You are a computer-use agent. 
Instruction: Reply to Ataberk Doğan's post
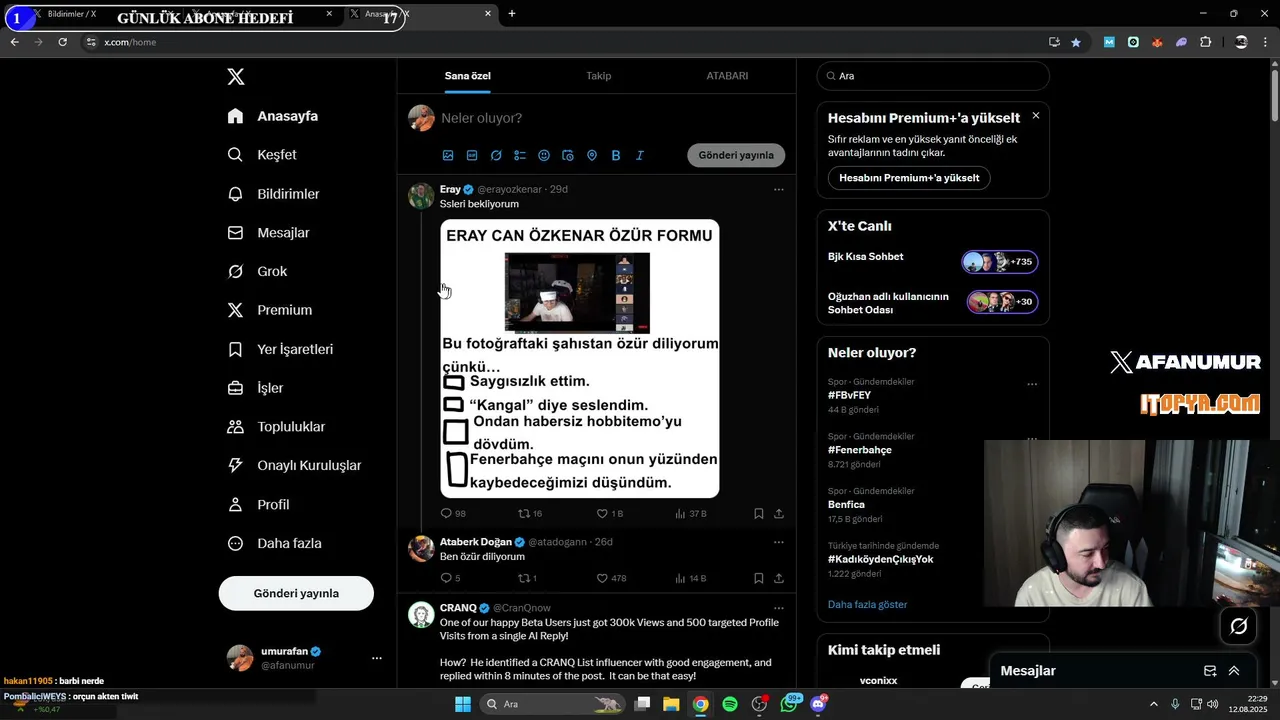(450, 578)
